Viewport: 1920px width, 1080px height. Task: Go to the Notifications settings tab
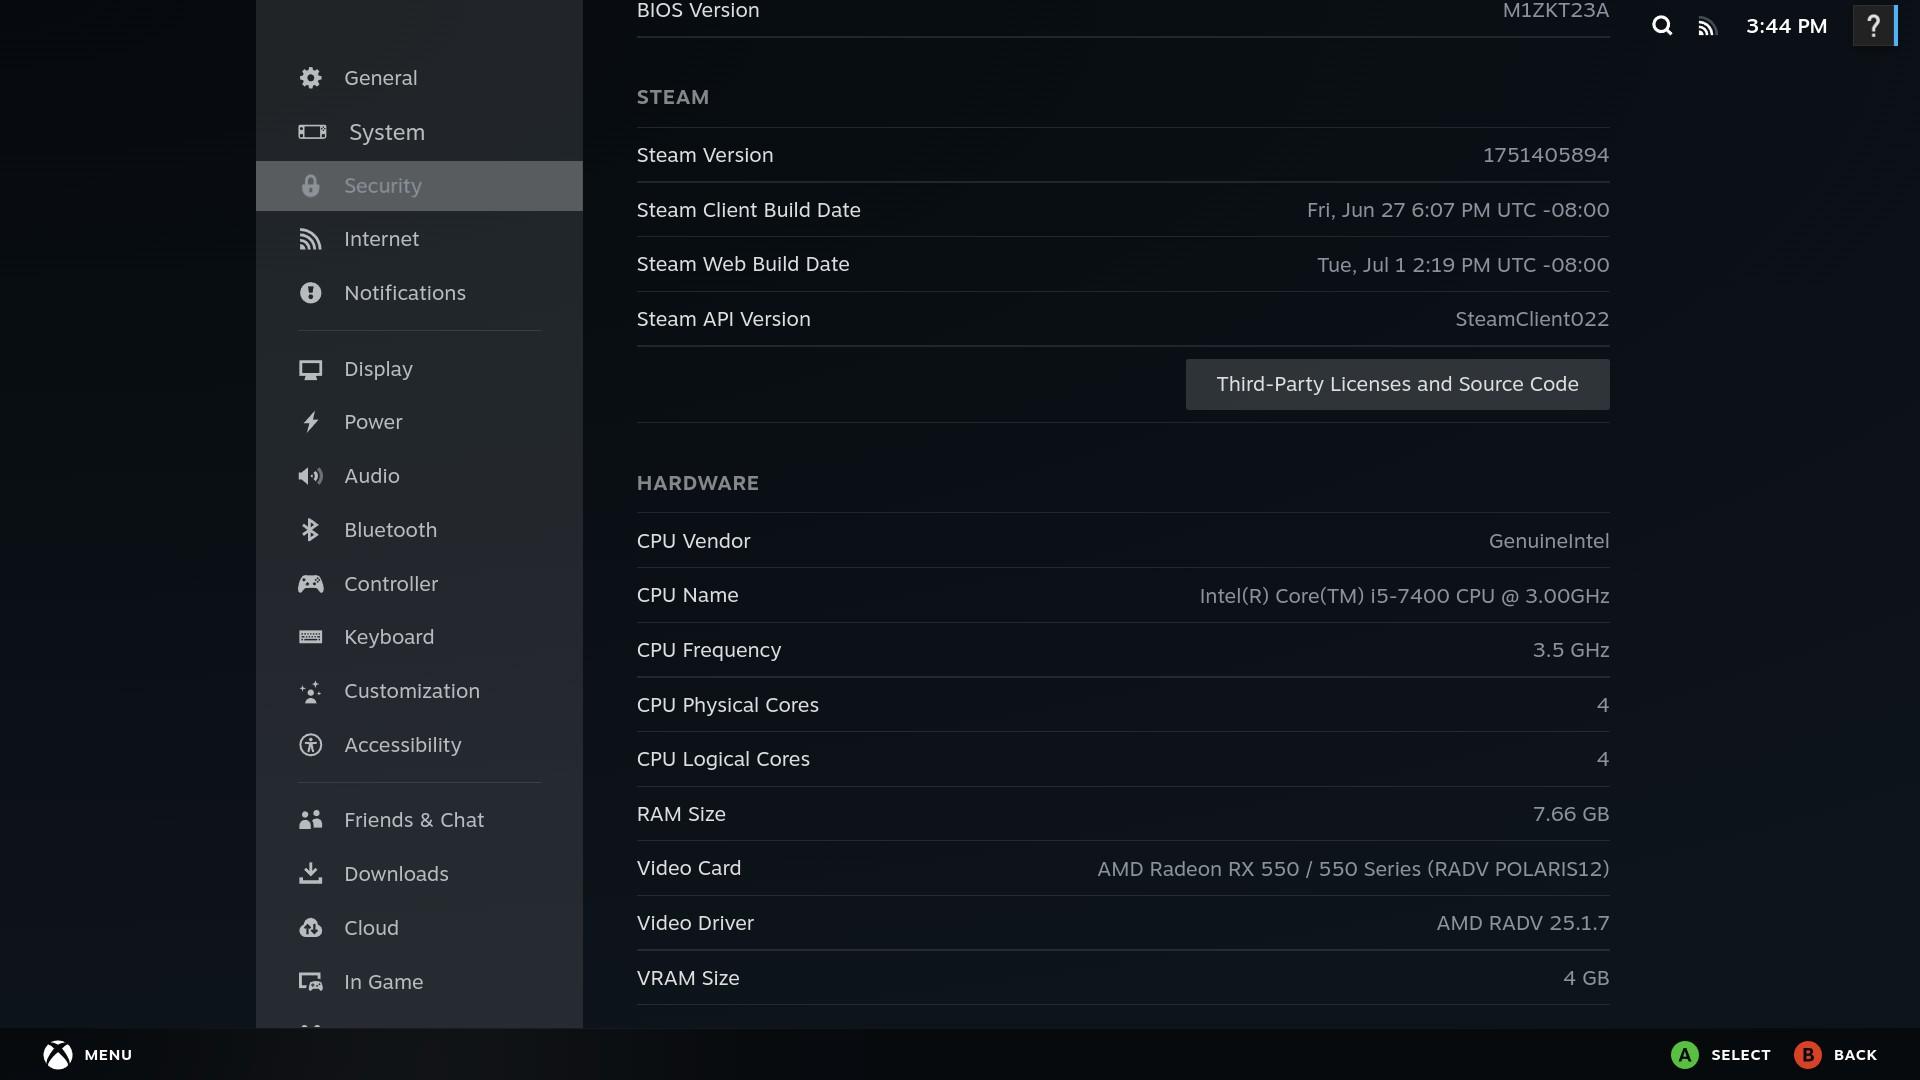[x=419, y=293]
